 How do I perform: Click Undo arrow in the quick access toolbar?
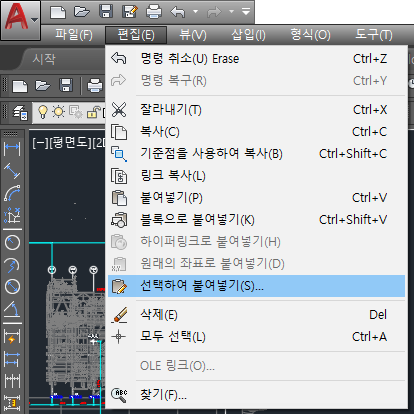(x=178, y=12)
